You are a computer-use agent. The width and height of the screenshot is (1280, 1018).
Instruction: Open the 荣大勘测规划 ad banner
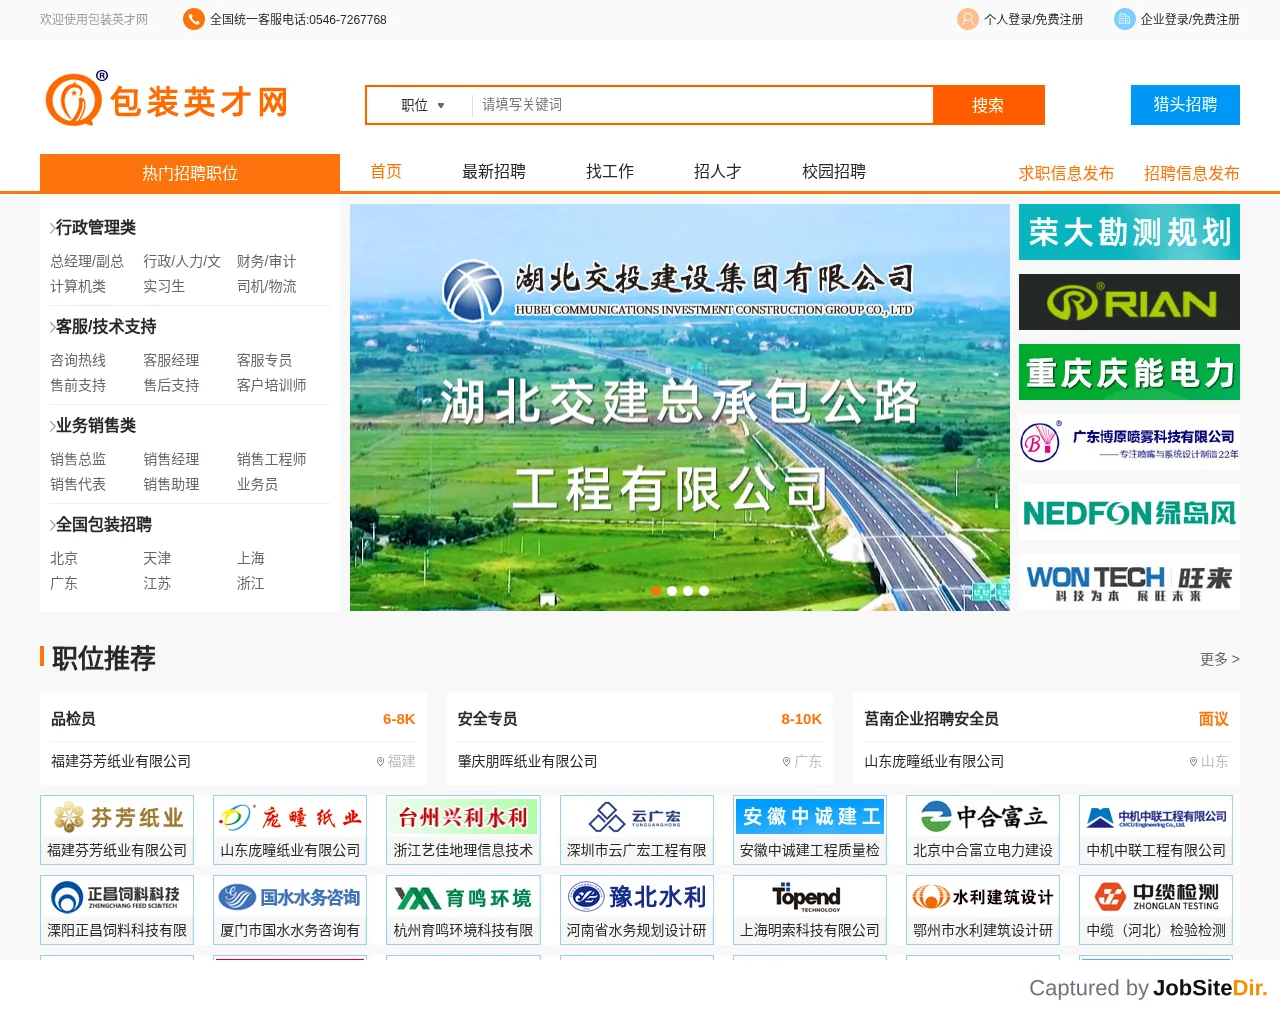click(1129, 232)
